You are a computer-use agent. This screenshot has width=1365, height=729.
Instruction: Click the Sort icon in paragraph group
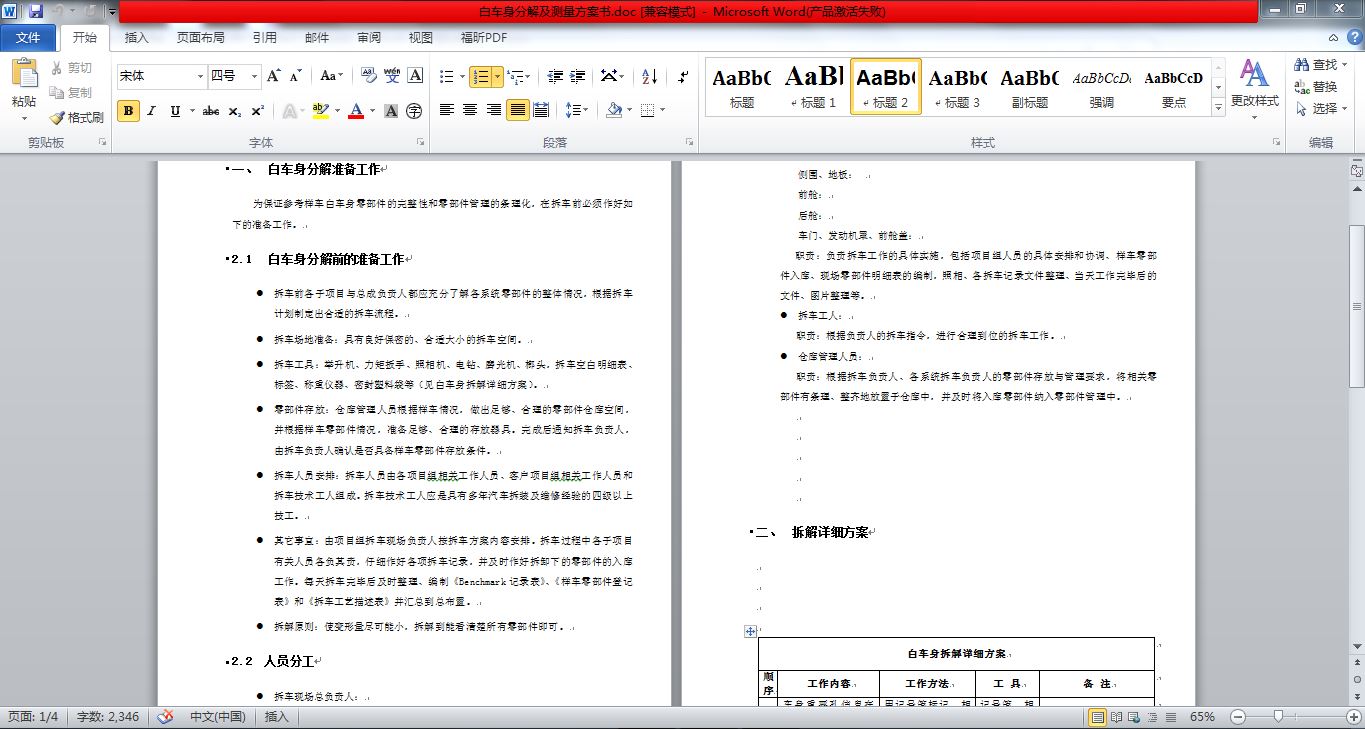[649, 76]
